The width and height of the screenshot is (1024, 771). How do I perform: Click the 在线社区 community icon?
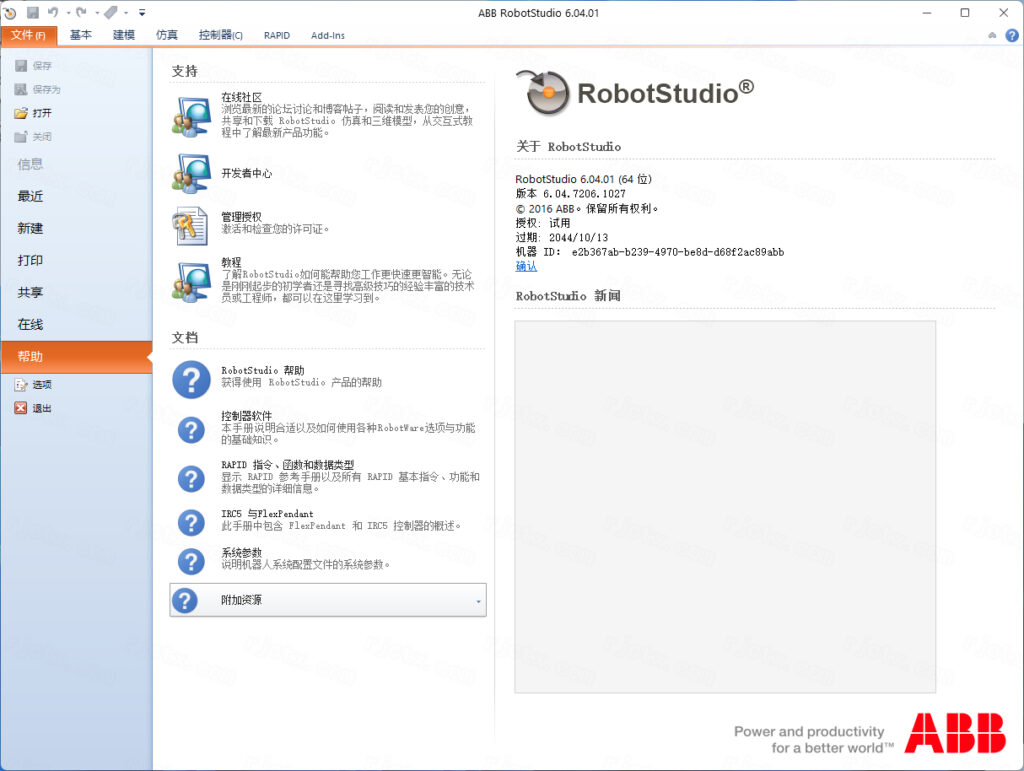191,116
